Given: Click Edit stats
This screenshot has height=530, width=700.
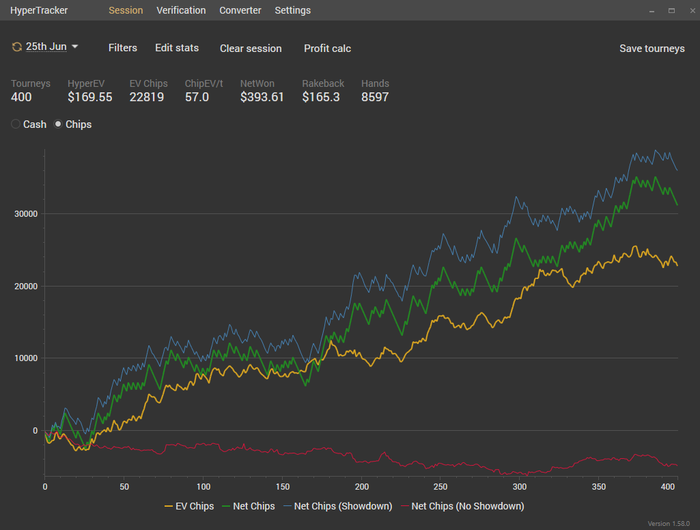Looking at the screenshot, I should tap(177, 48).
